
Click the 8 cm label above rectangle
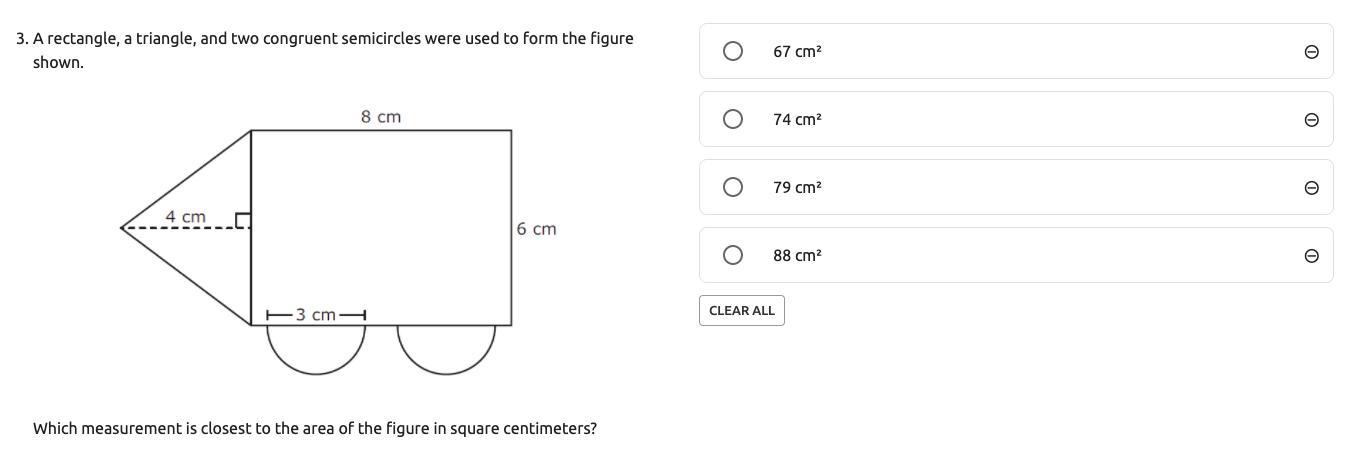pos(381,117)
